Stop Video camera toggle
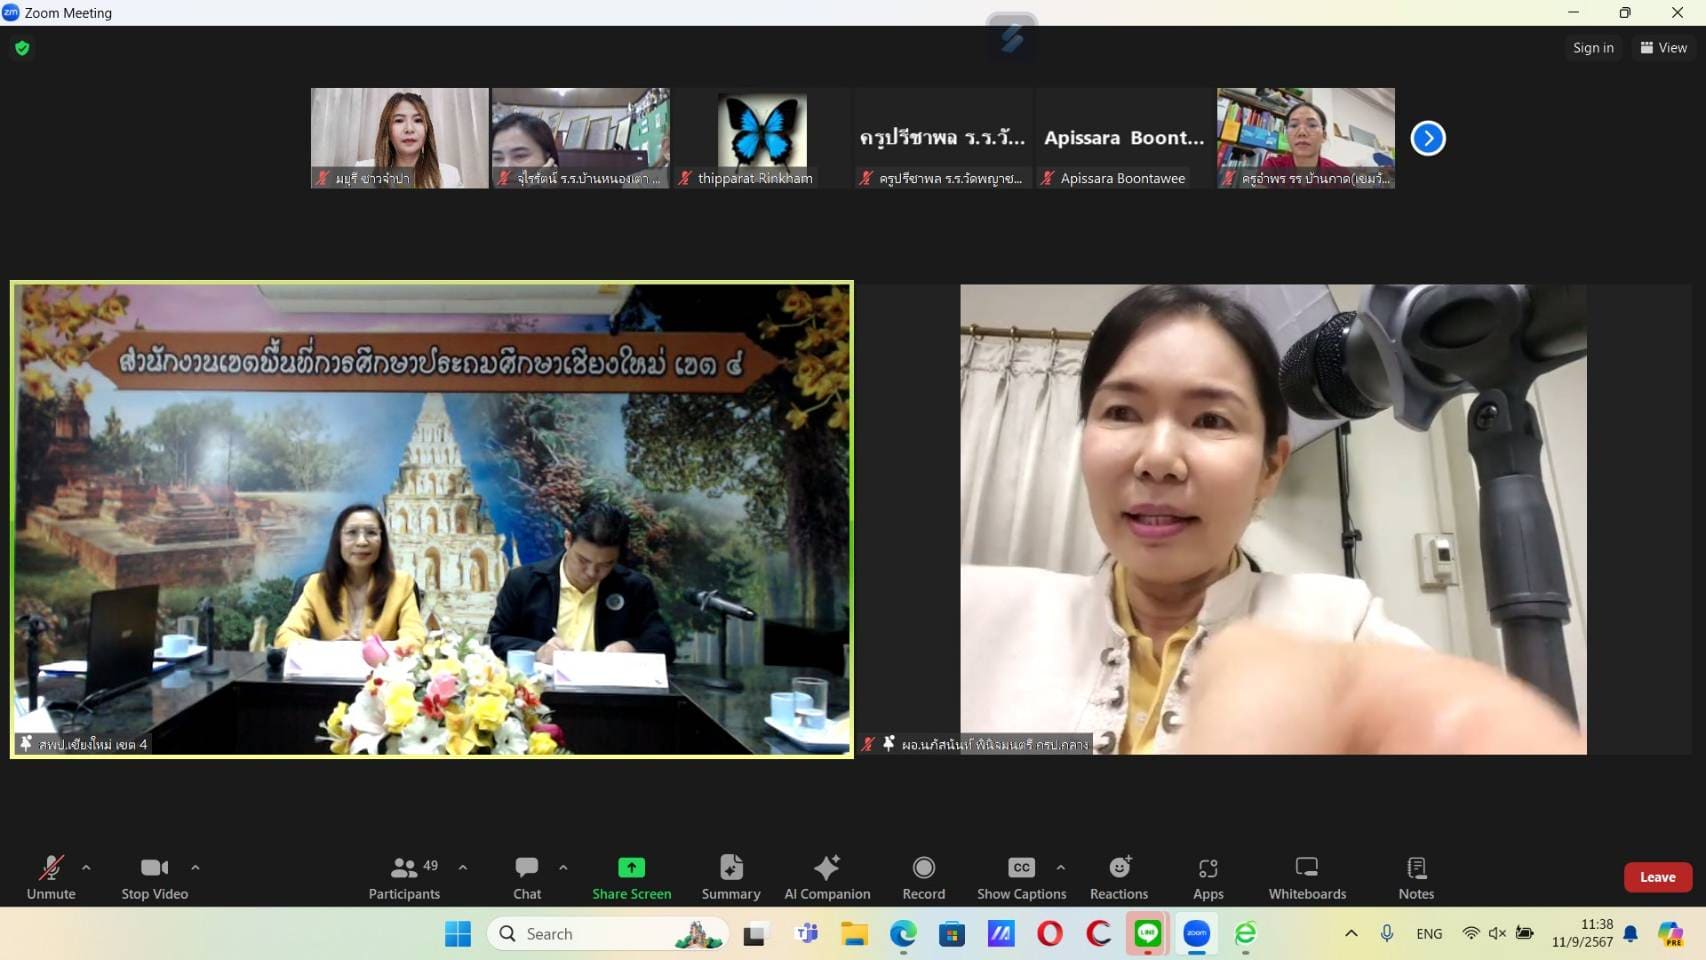 coord(154,877)
